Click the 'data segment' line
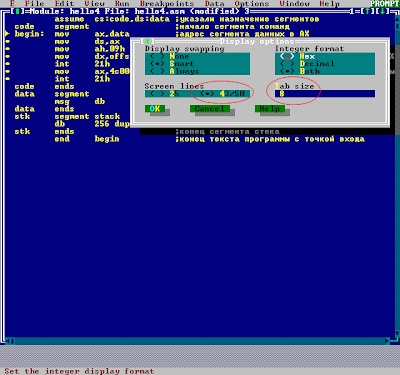Screen dimensions: 400x375 coord(52,94)
